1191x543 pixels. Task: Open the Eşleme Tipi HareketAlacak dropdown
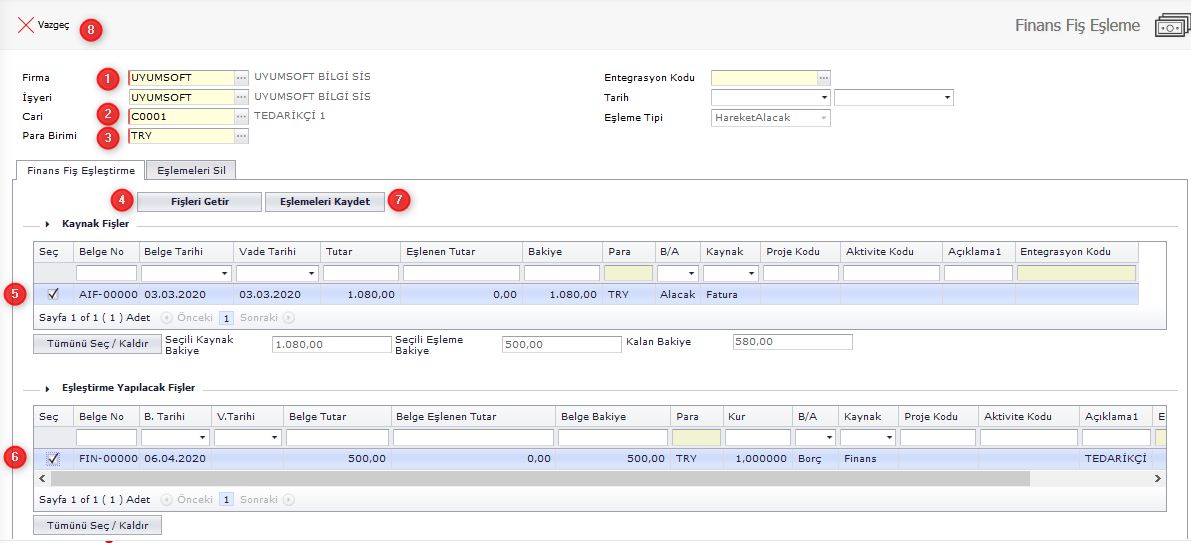pos(824,118)
